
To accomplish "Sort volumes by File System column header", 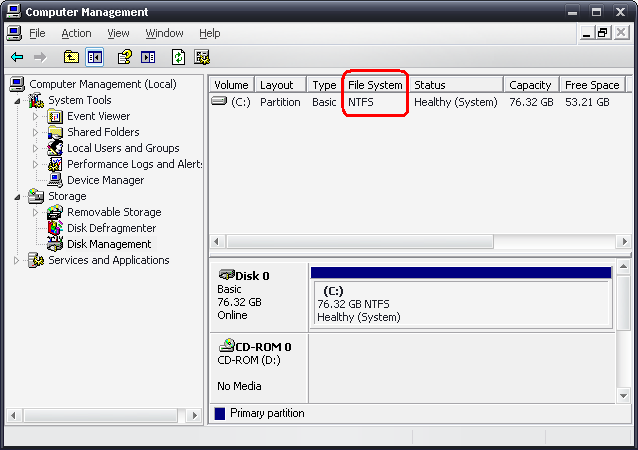I will click(375, 85).
